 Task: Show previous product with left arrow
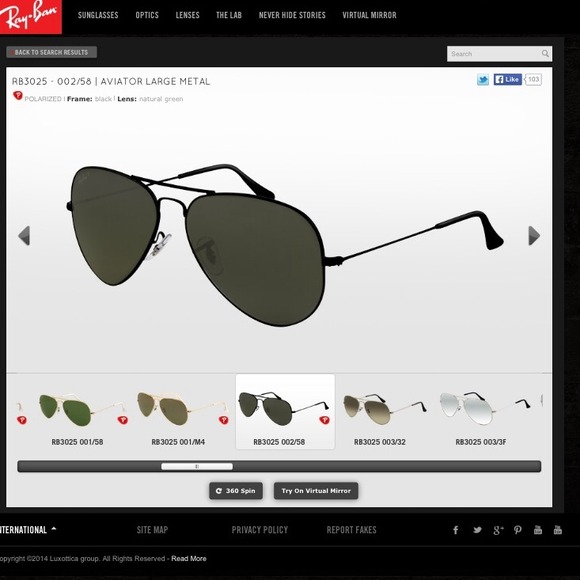coord(24,236)
